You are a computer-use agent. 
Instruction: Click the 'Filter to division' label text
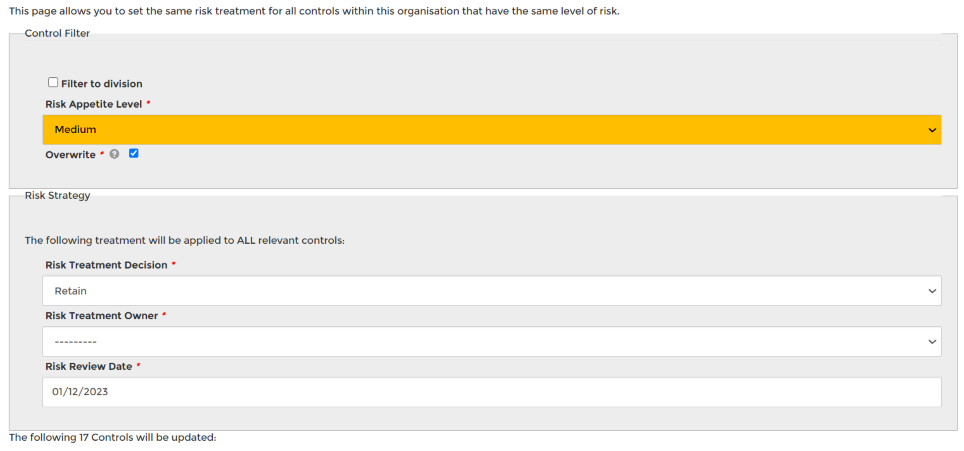tap(102, 84)
